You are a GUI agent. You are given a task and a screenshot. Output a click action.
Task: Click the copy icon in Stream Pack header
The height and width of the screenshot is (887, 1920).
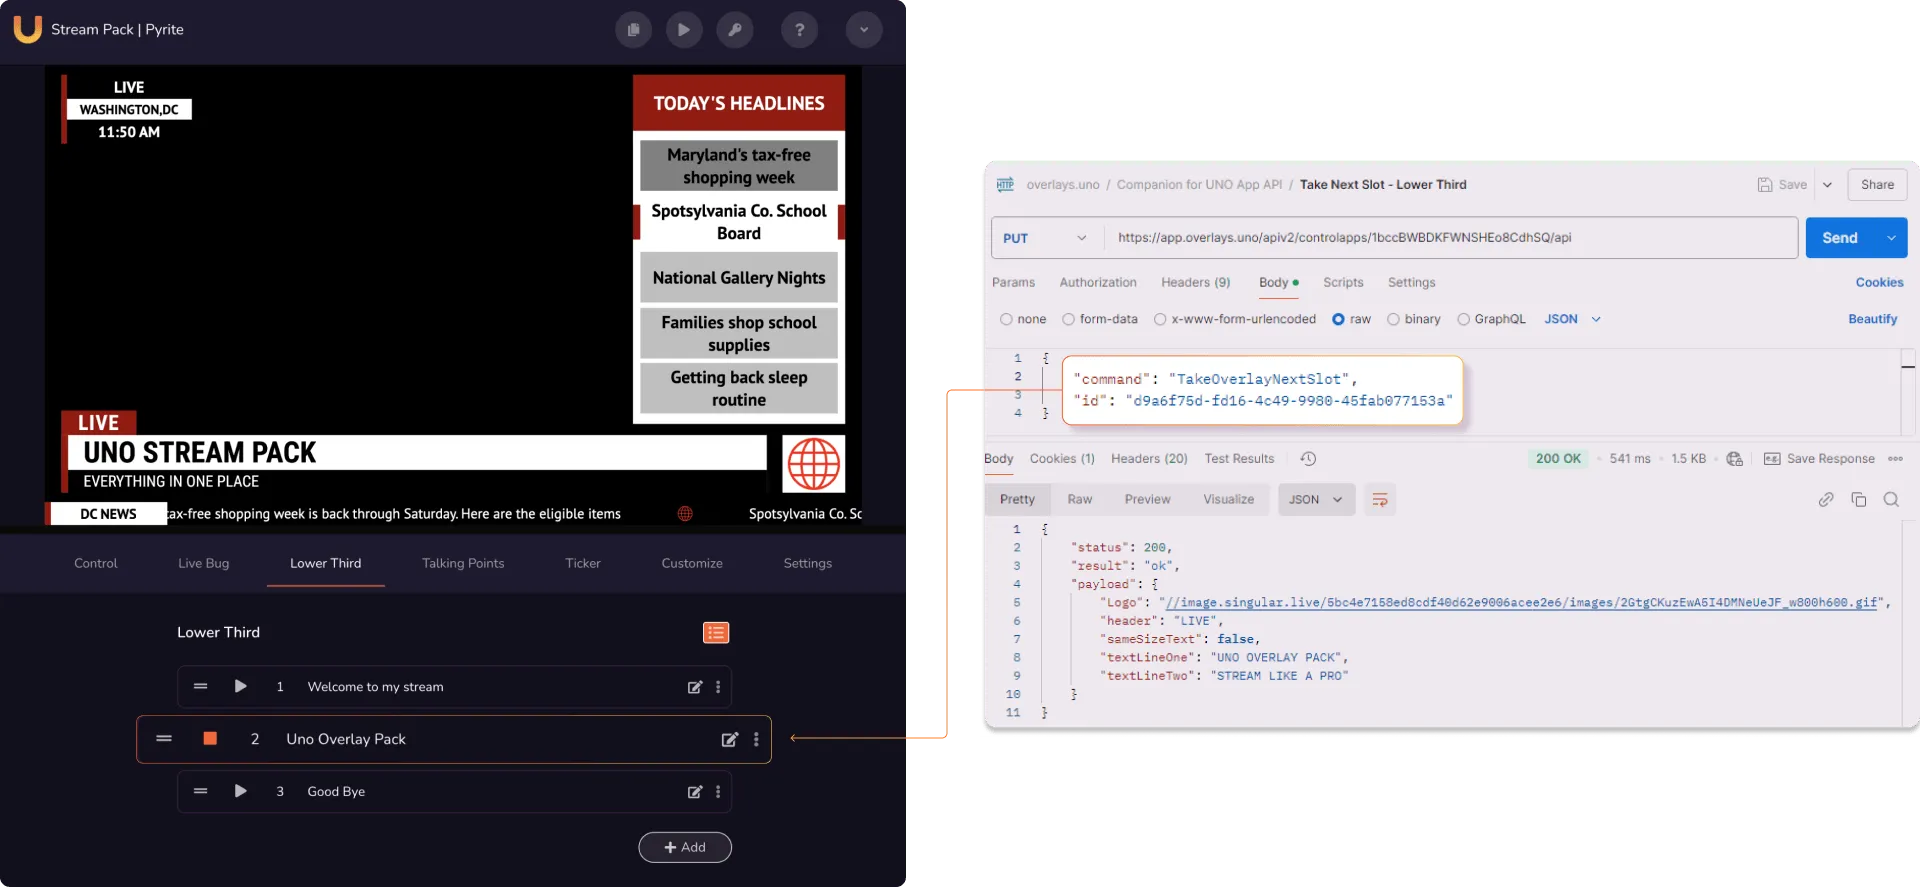coord(633,30)
